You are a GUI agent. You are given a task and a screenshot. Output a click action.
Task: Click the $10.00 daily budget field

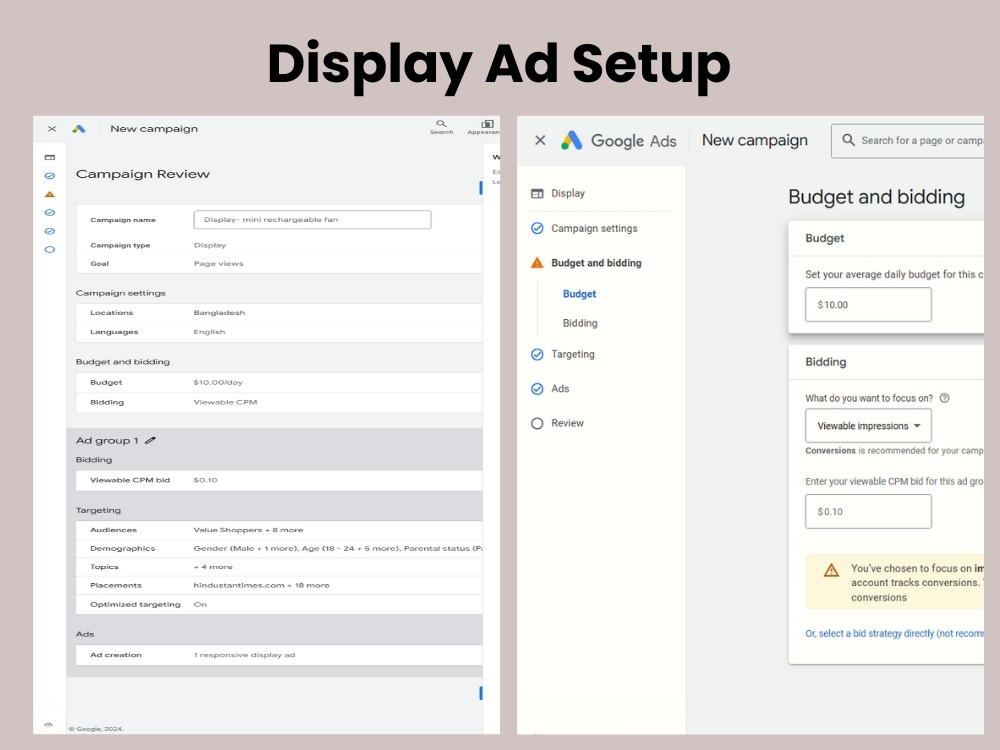(868, 305)
